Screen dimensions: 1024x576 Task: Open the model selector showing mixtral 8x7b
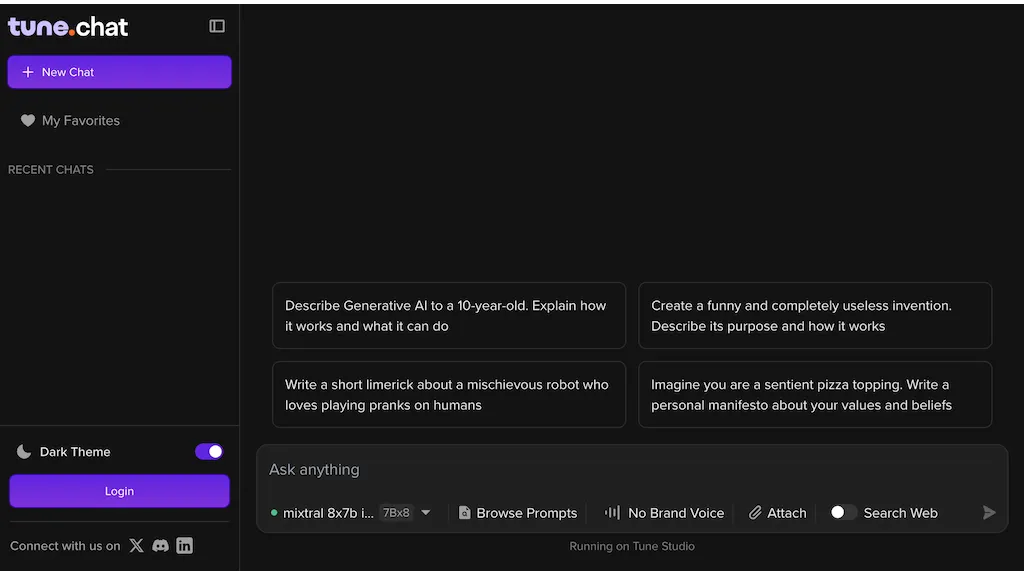pos(351,513)
